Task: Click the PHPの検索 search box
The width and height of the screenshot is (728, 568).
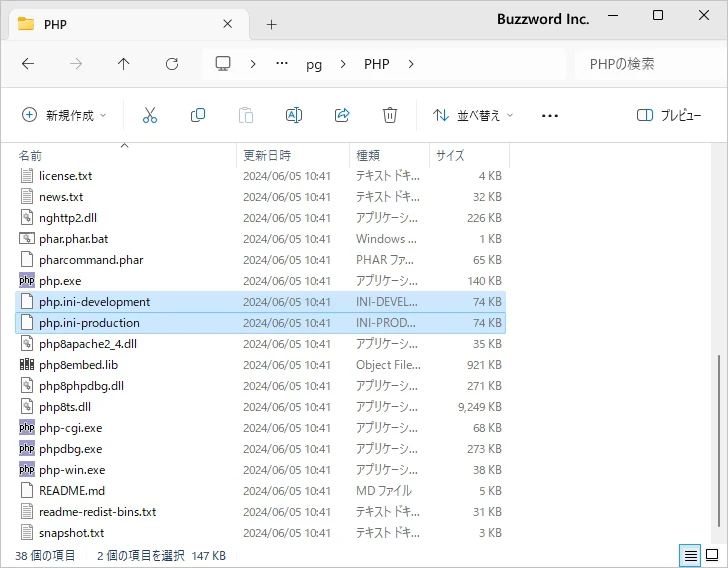Action: pos(648,64)
